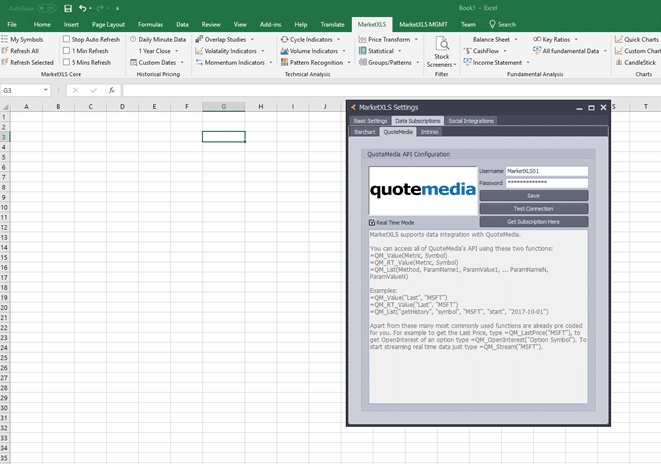Switch to the Barchart subtab
Screen dimensions: 661x464
click(x=364, y=132)
